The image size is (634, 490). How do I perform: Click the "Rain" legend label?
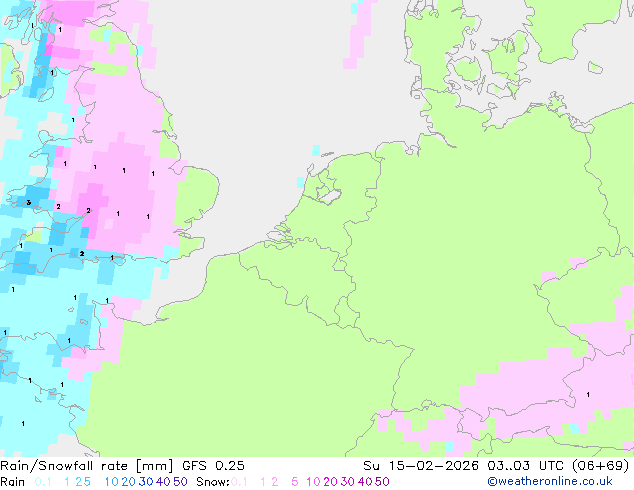[13, 482]
